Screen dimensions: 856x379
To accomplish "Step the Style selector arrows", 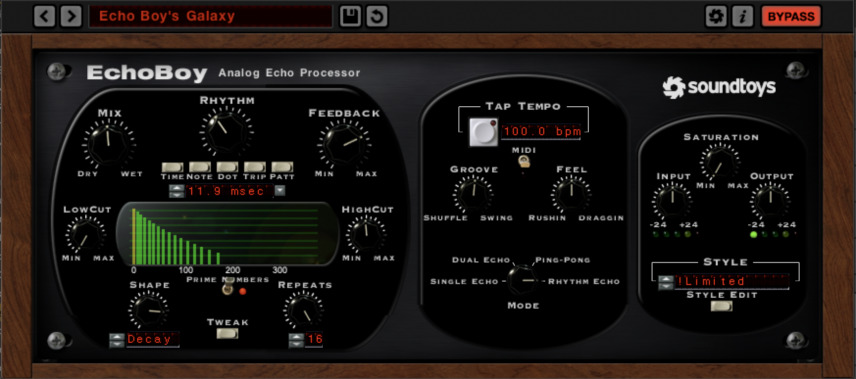I will [665, 282].
